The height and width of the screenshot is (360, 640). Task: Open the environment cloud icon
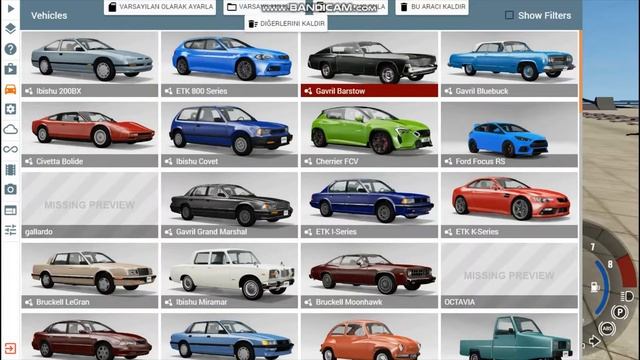tap(11, 129)
